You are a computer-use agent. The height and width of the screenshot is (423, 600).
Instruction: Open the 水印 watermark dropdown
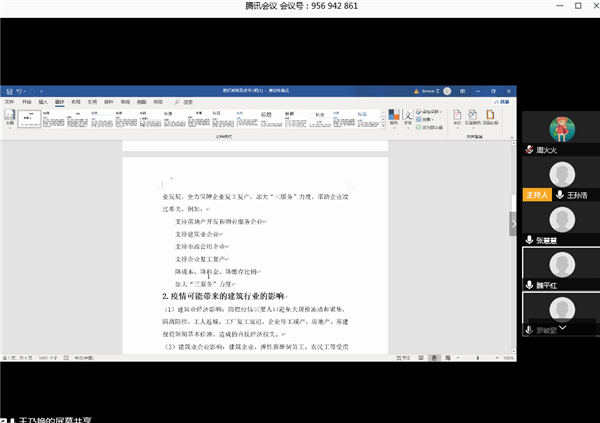click(x=457, y=118)
